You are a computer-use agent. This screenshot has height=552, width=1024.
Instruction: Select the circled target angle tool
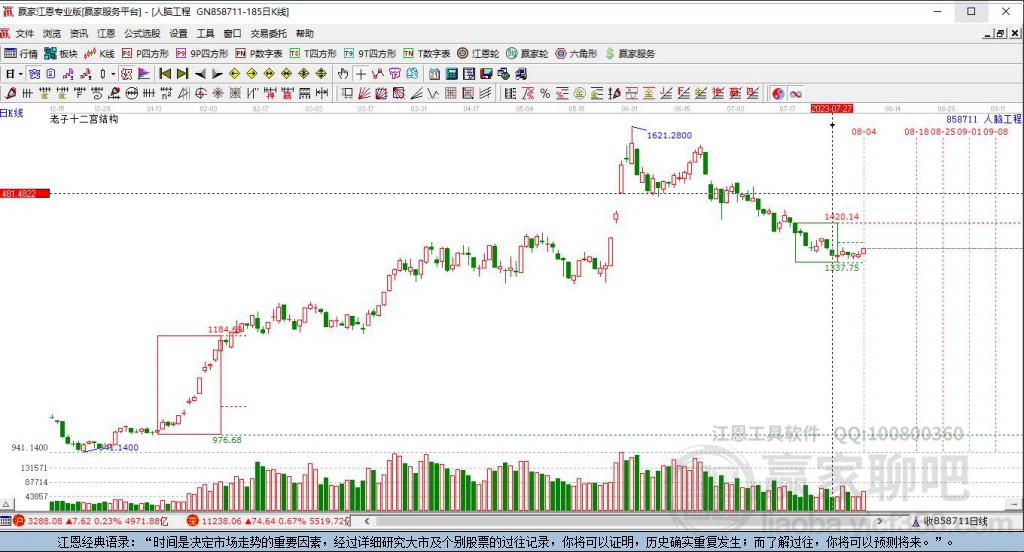pyautogui.click(x=200, y=93)
